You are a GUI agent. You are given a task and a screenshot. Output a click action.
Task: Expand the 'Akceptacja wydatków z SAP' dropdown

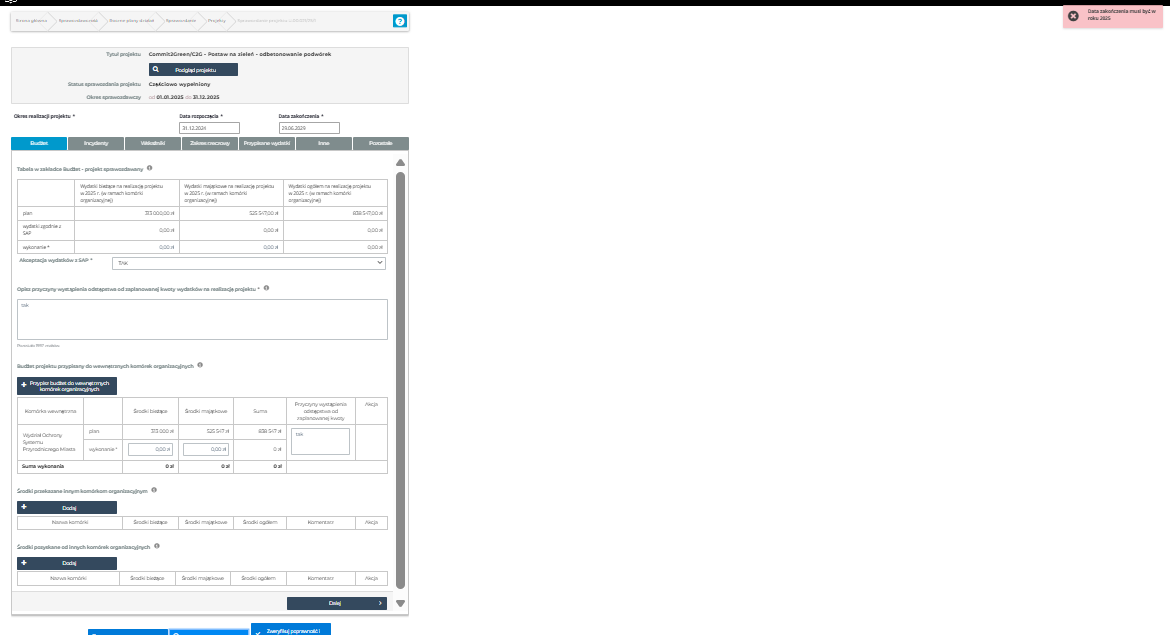pyautogui.click(x=249, y=263)
